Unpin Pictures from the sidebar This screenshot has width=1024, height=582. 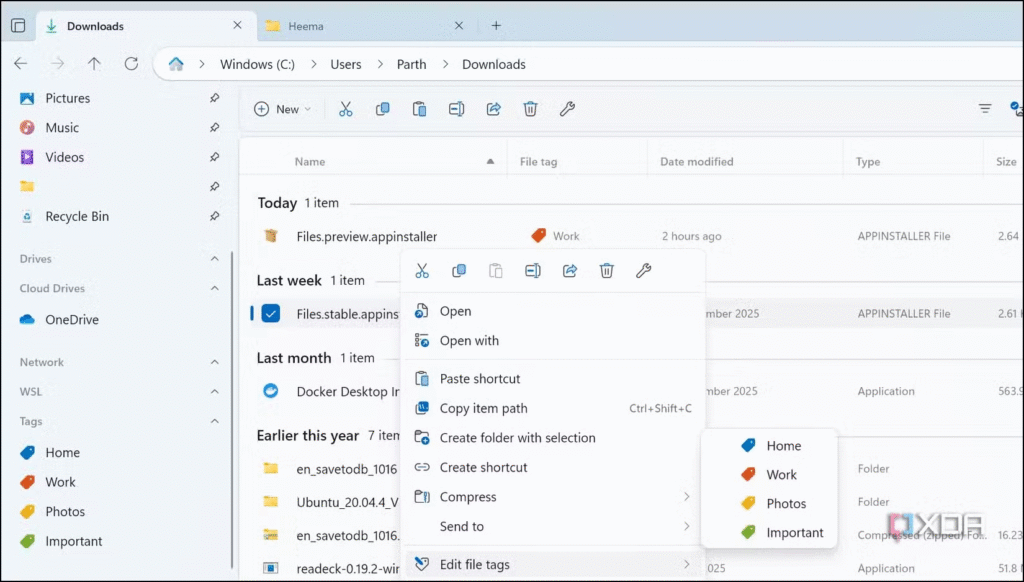(214, 98)
